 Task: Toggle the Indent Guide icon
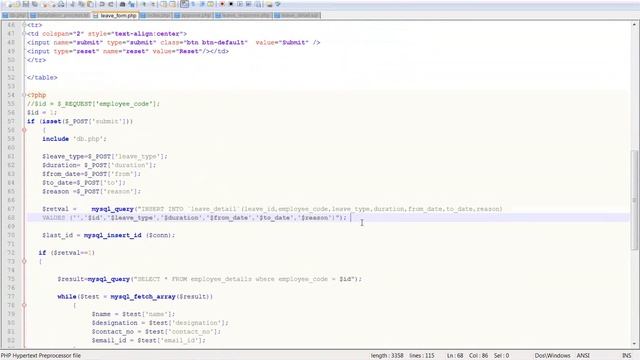tap(202, 4)
